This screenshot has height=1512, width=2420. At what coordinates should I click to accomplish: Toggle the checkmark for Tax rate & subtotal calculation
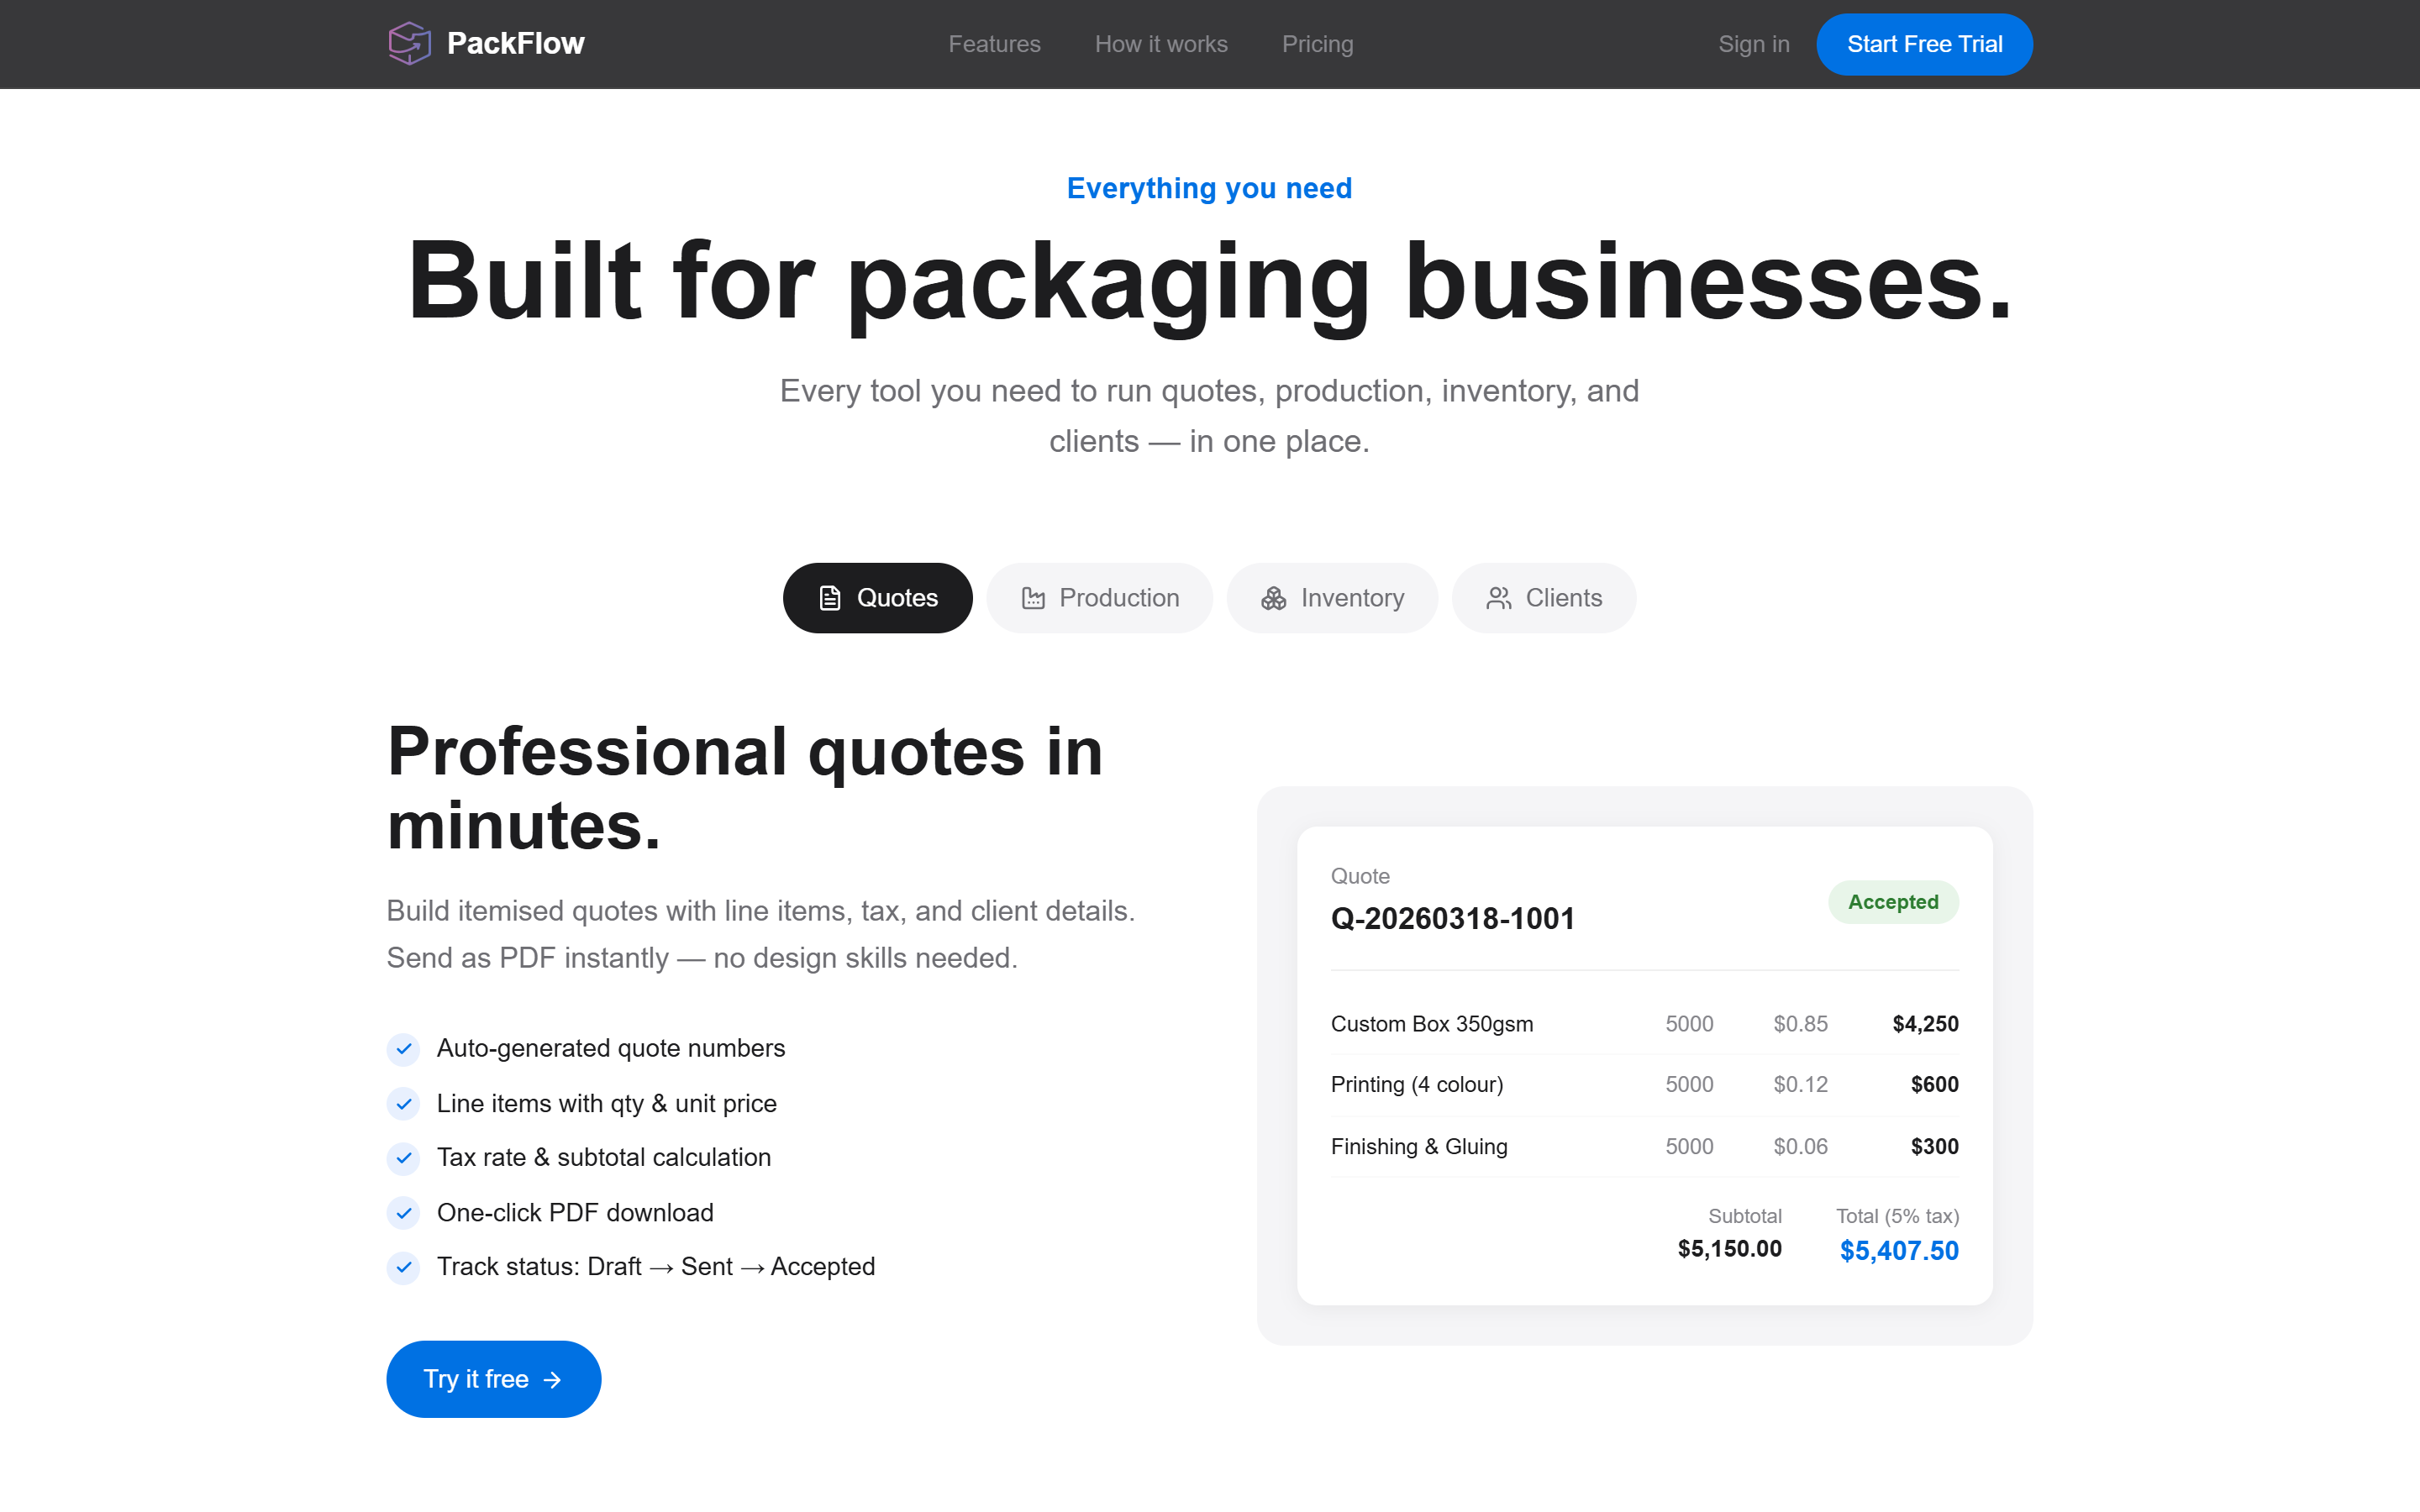tap(403, 1158)
